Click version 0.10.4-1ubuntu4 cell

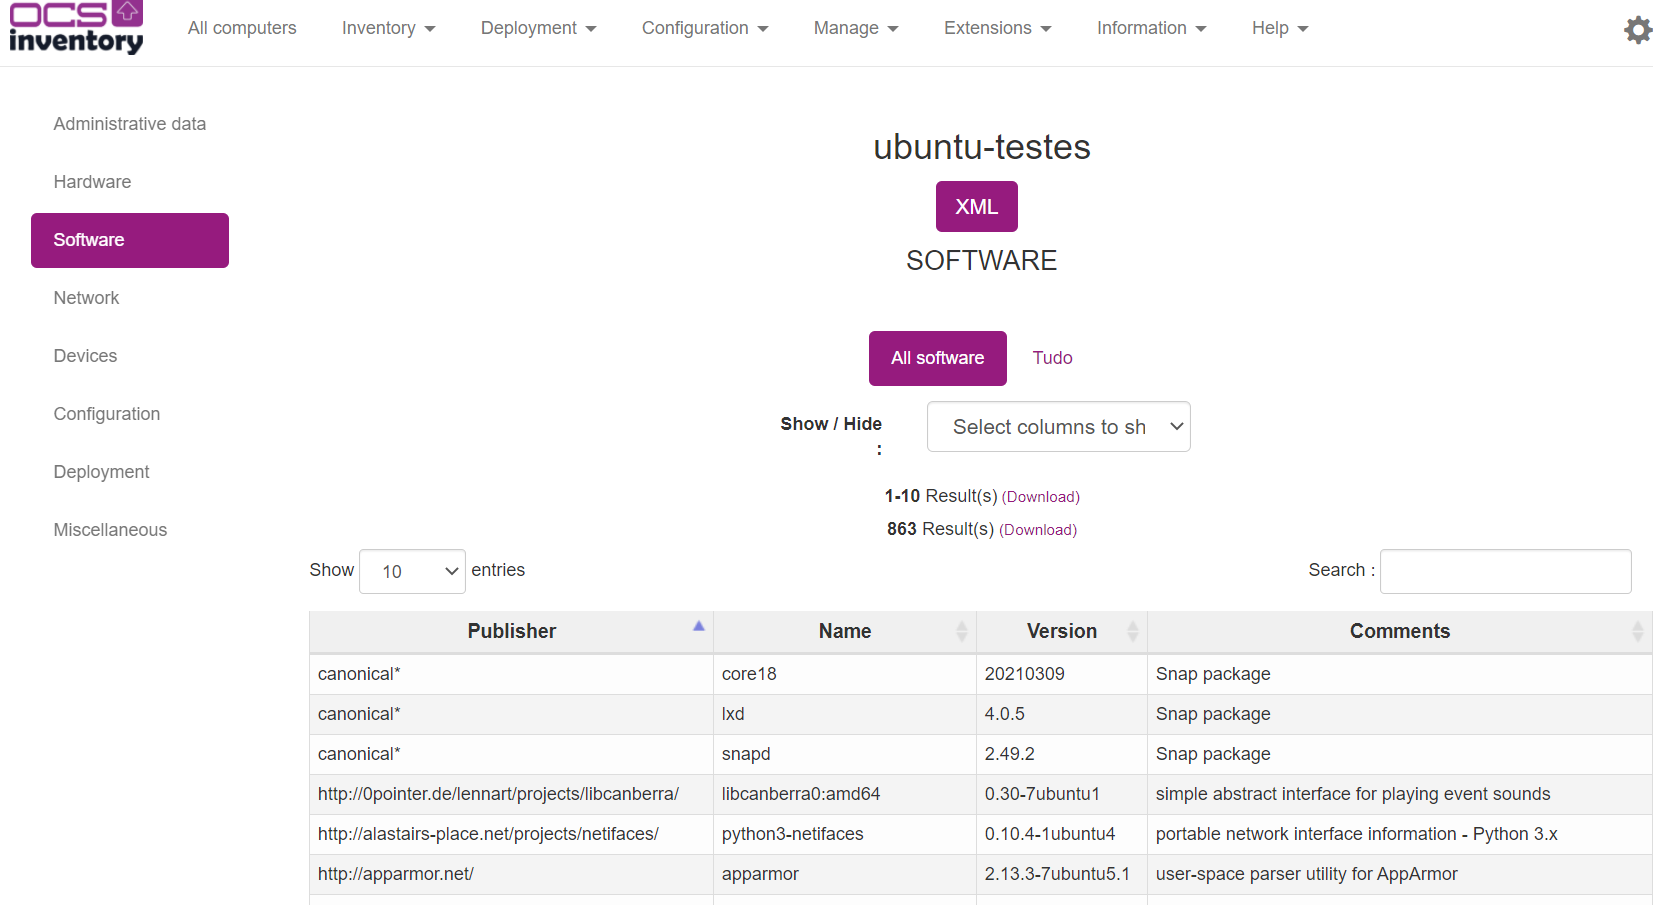coord(1062,834)
